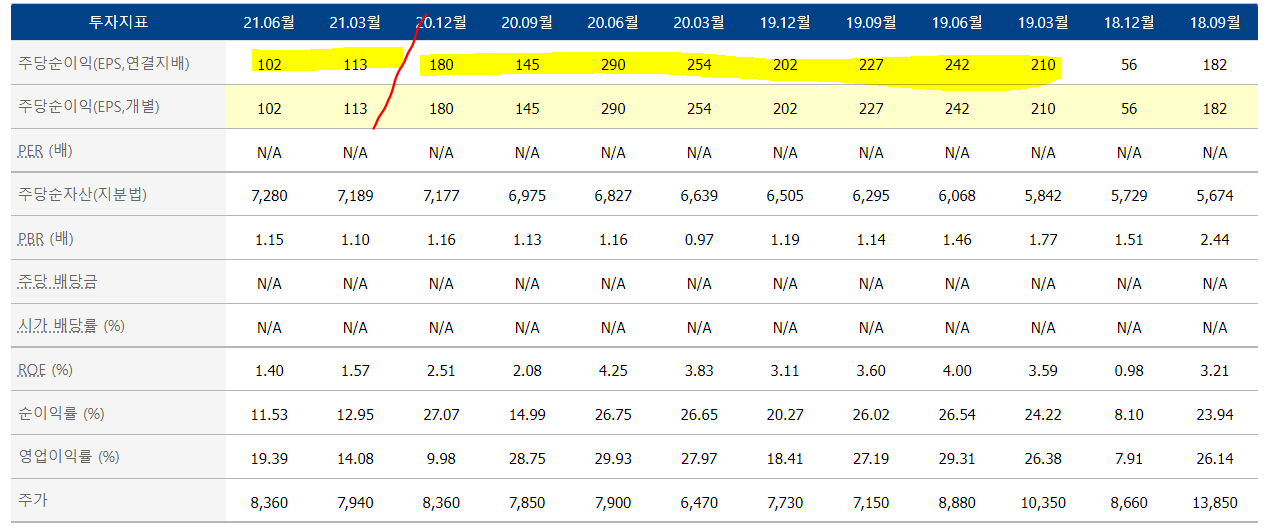This screenshot has width=1270, height=530.
Task: Click the 주가 row label
Action: (33, 500)
